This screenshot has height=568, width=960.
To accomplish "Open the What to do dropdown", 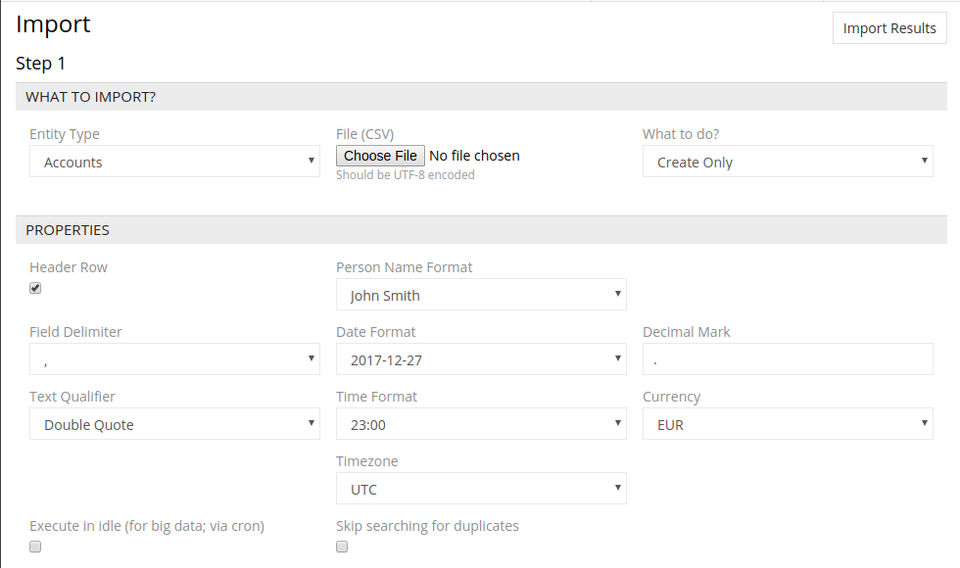I will tap(787, 162).
